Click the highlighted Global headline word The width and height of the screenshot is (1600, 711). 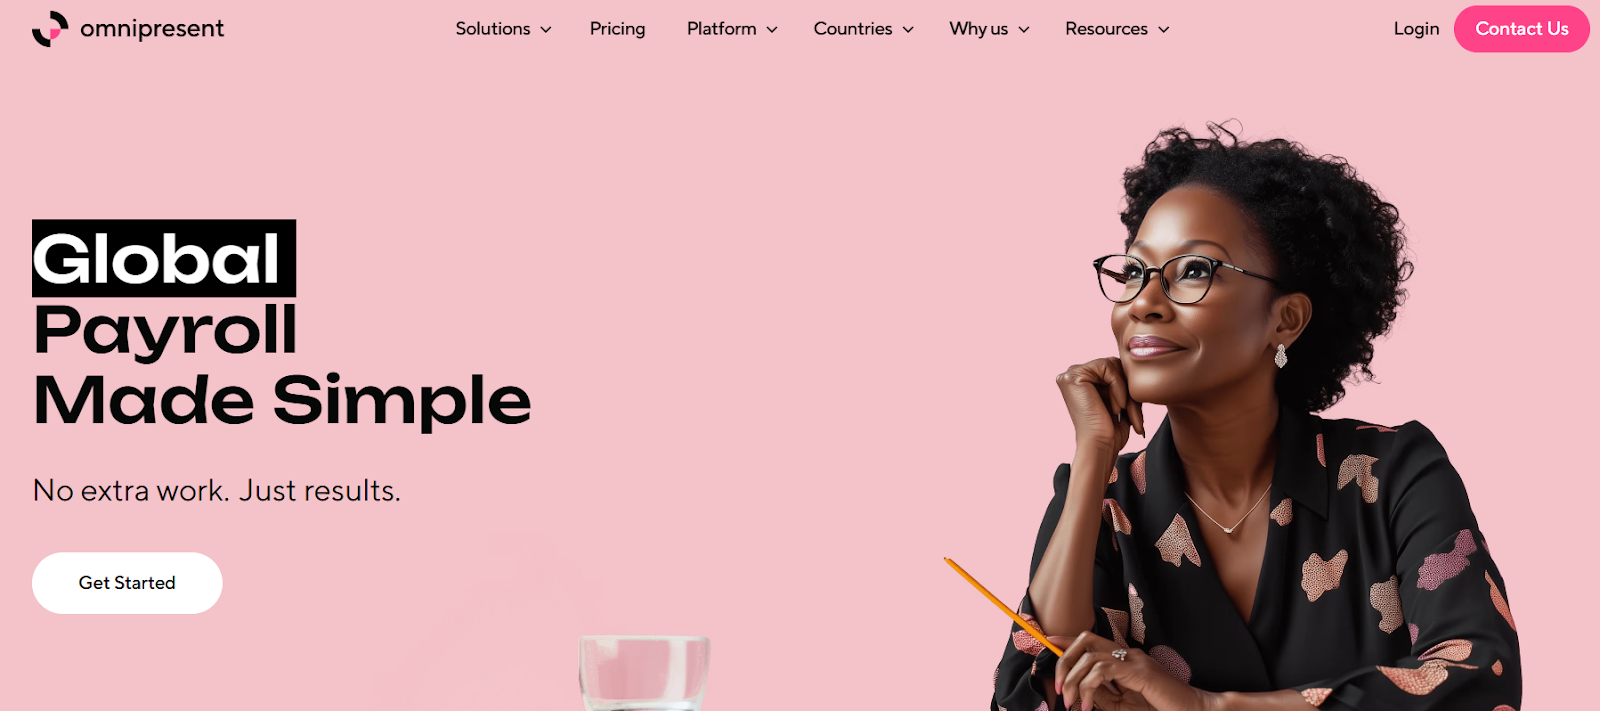[164, 259]
